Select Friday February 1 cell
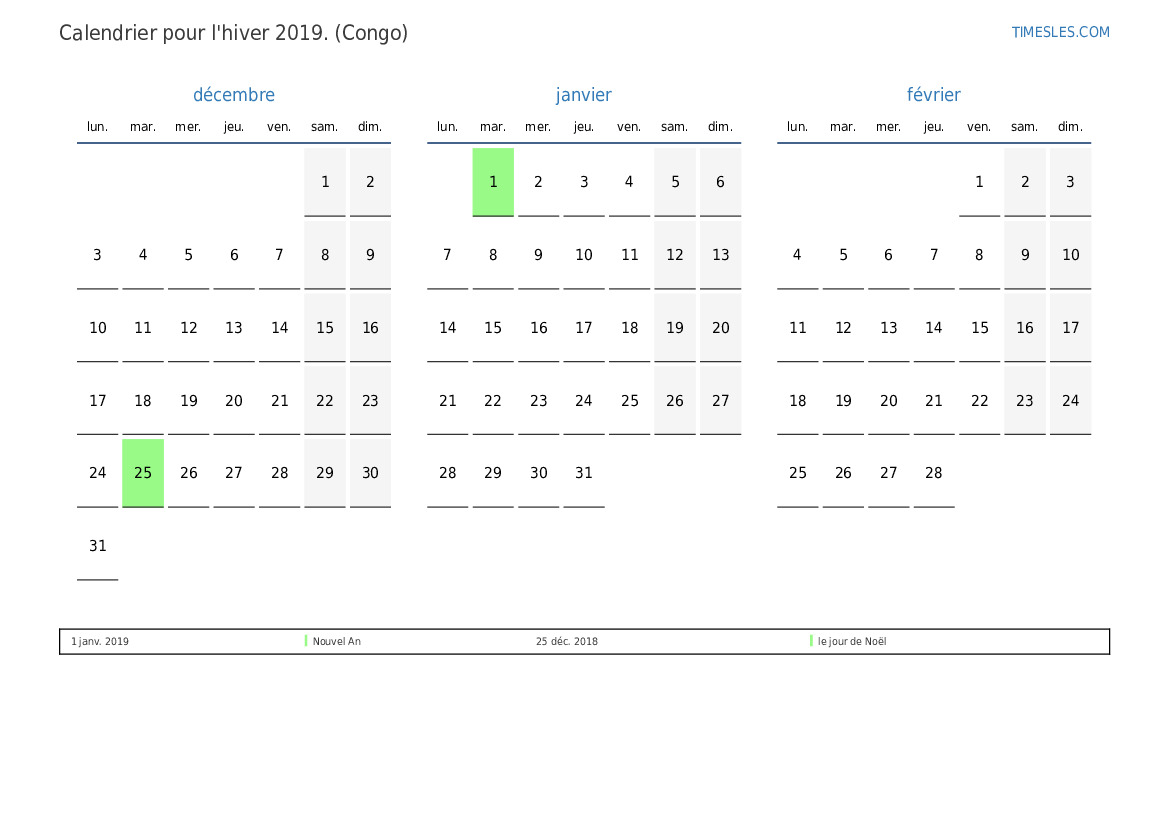Image resolution: width=1169 pixels, height=827 pixels. click(x=979, y=182)
